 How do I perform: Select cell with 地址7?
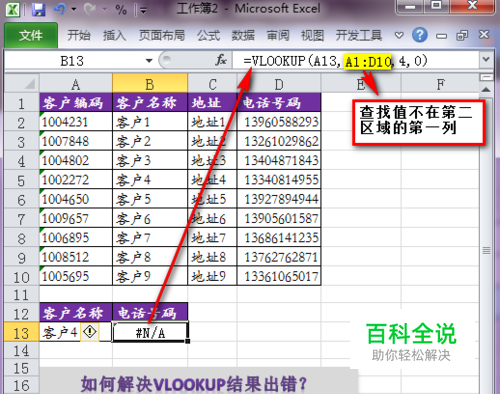pyautogui.click(x=212, y=237)
